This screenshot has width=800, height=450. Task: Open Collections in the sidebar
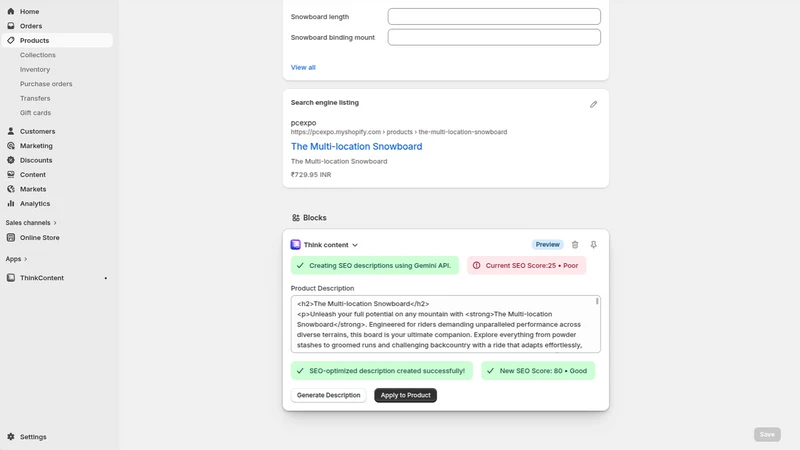[x=38, y=55]
